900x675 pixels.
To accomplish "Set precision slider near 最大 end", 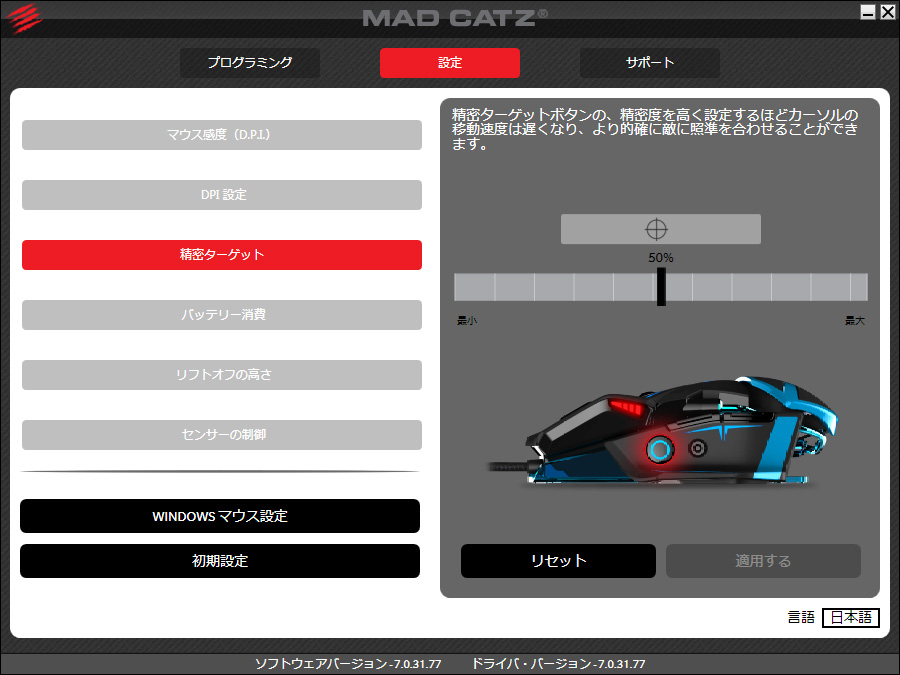I will (x=858, y=287).
